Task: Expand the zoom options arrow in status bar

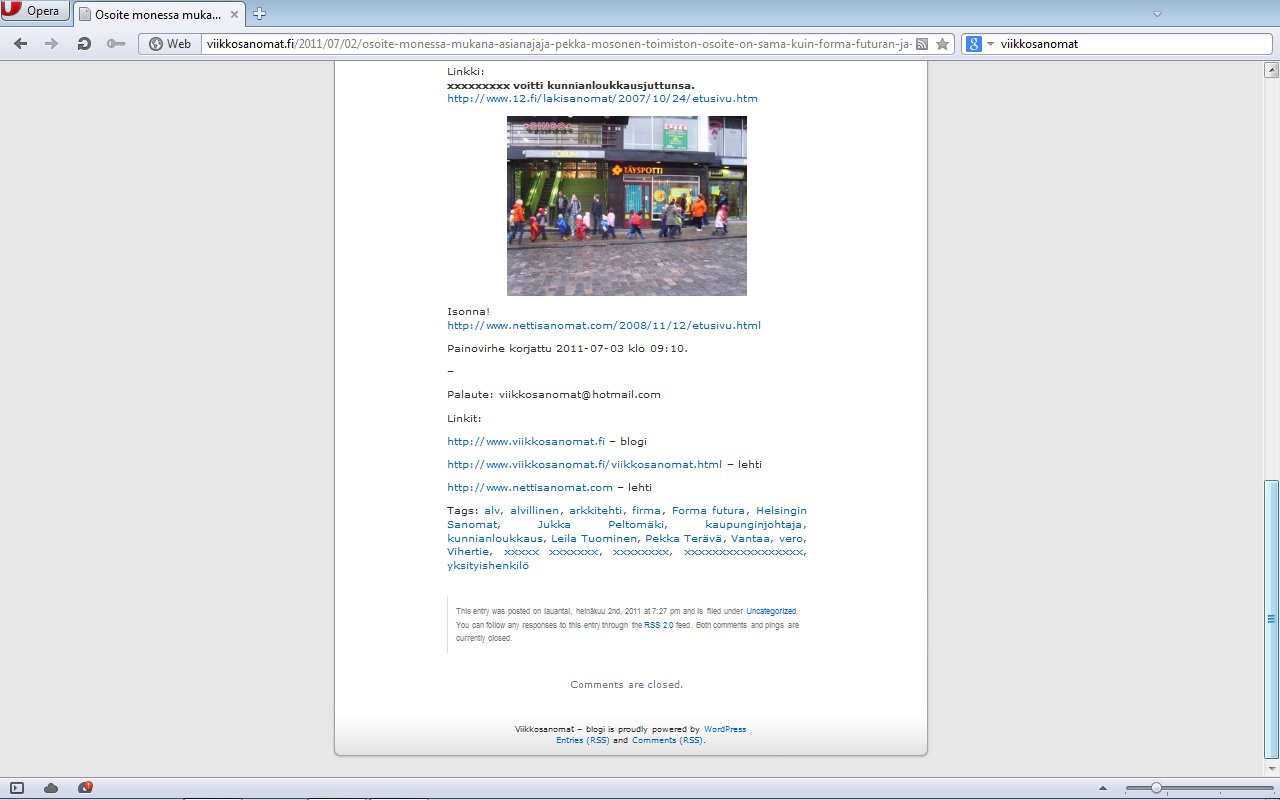Action: click(x=1103, y=788)
